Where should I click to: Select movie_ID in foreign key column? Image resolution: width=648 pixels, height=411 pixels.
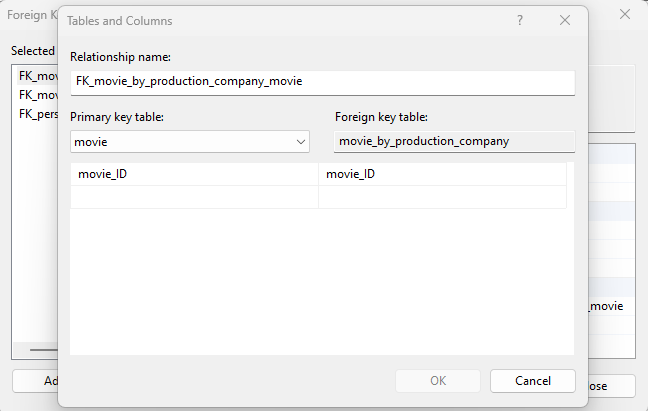[442, 174]
